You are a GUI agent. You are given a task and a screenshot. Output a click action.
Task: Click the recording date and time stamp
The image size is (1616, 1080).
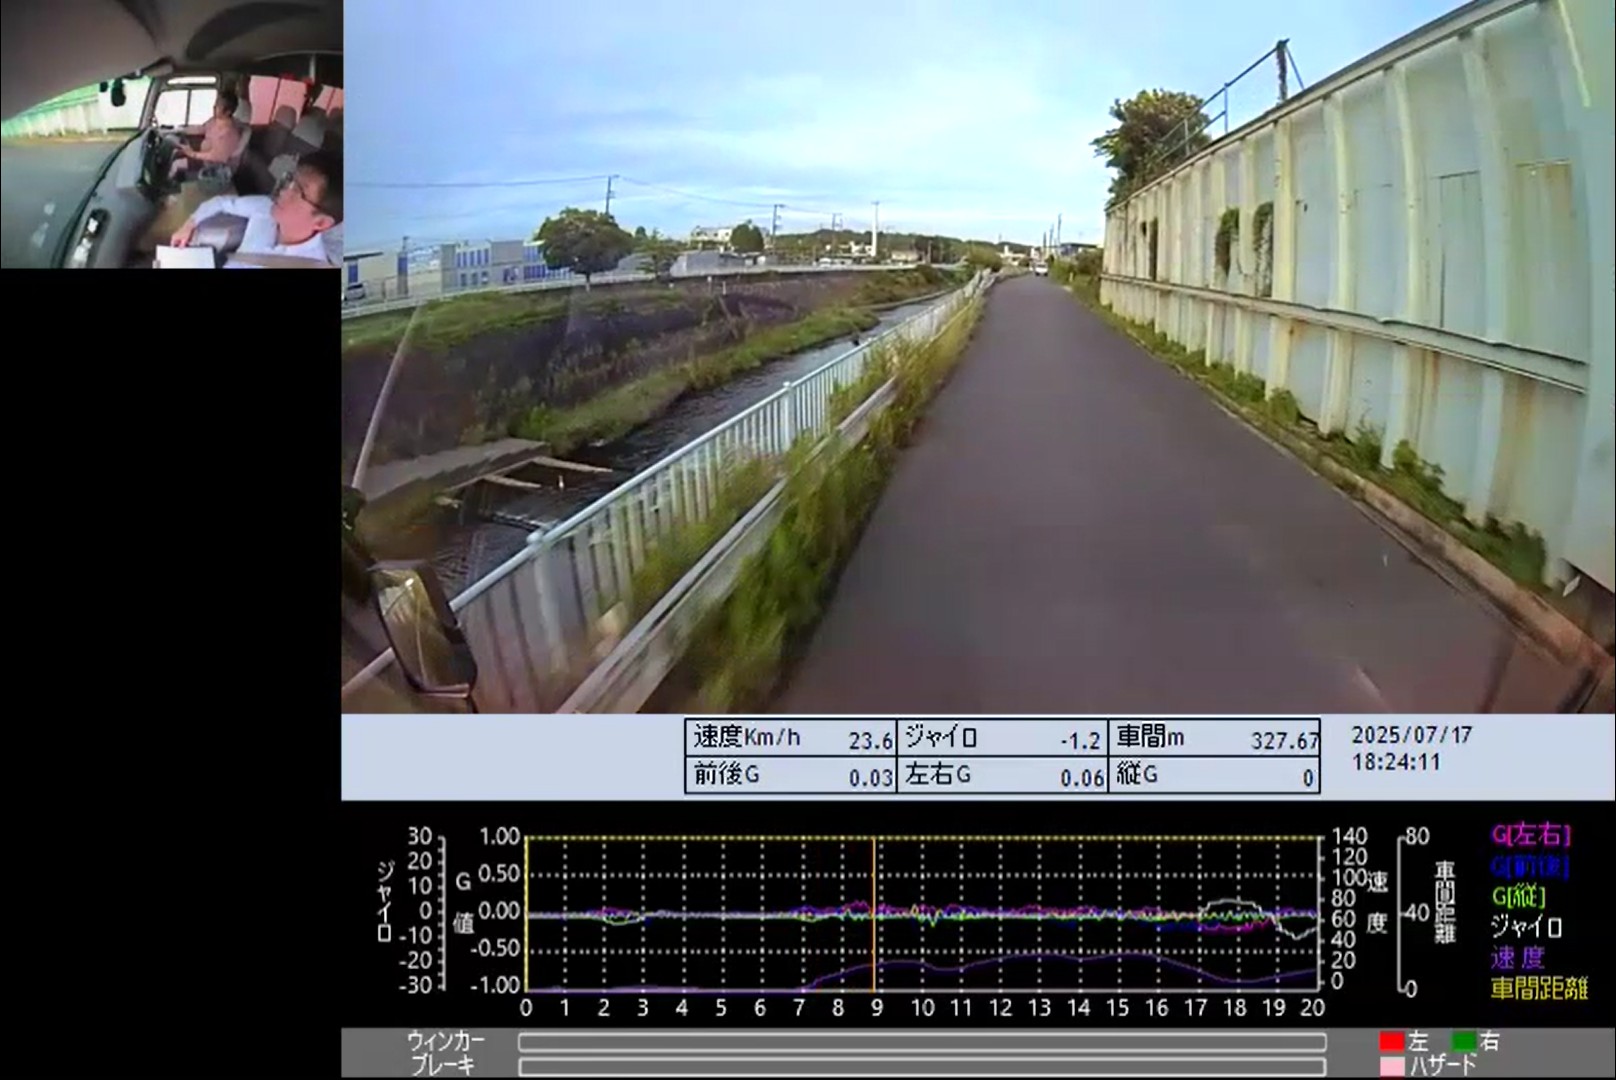point(1411,748)
